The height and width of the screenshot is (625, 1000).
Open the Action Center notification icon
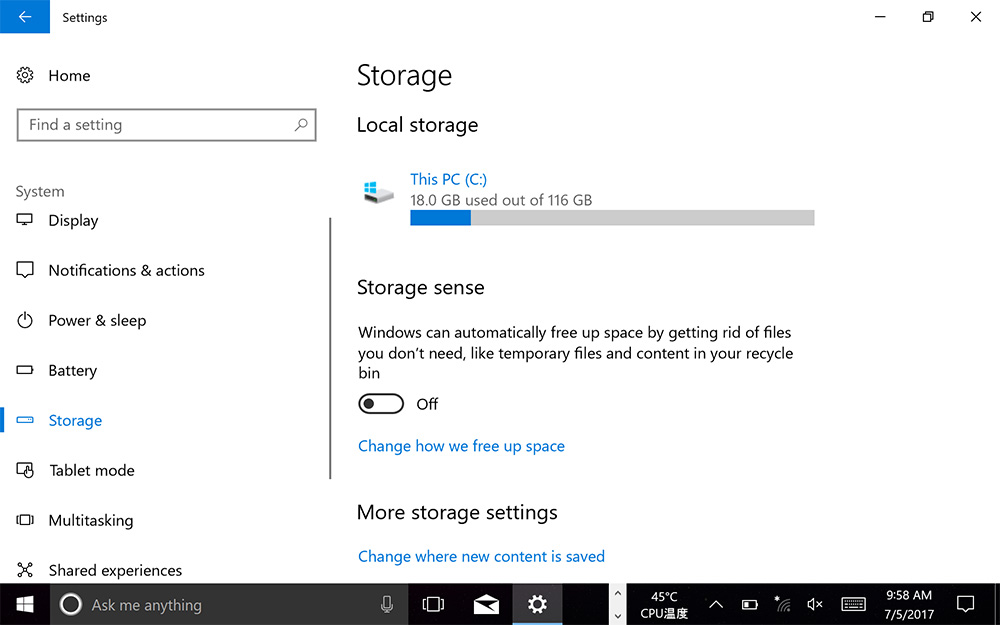pos(966,604)
